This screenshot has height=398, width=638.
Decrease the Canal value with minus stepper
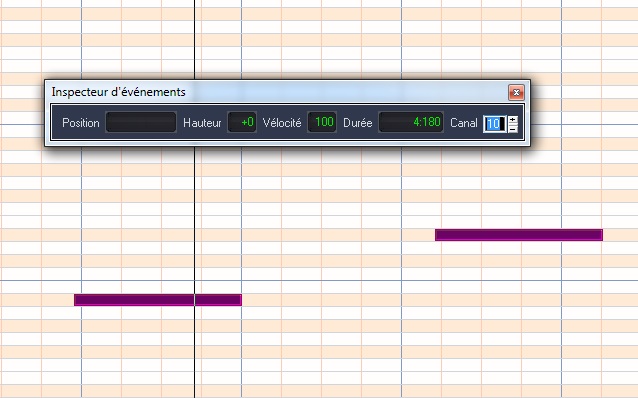(x=513, y=129)
